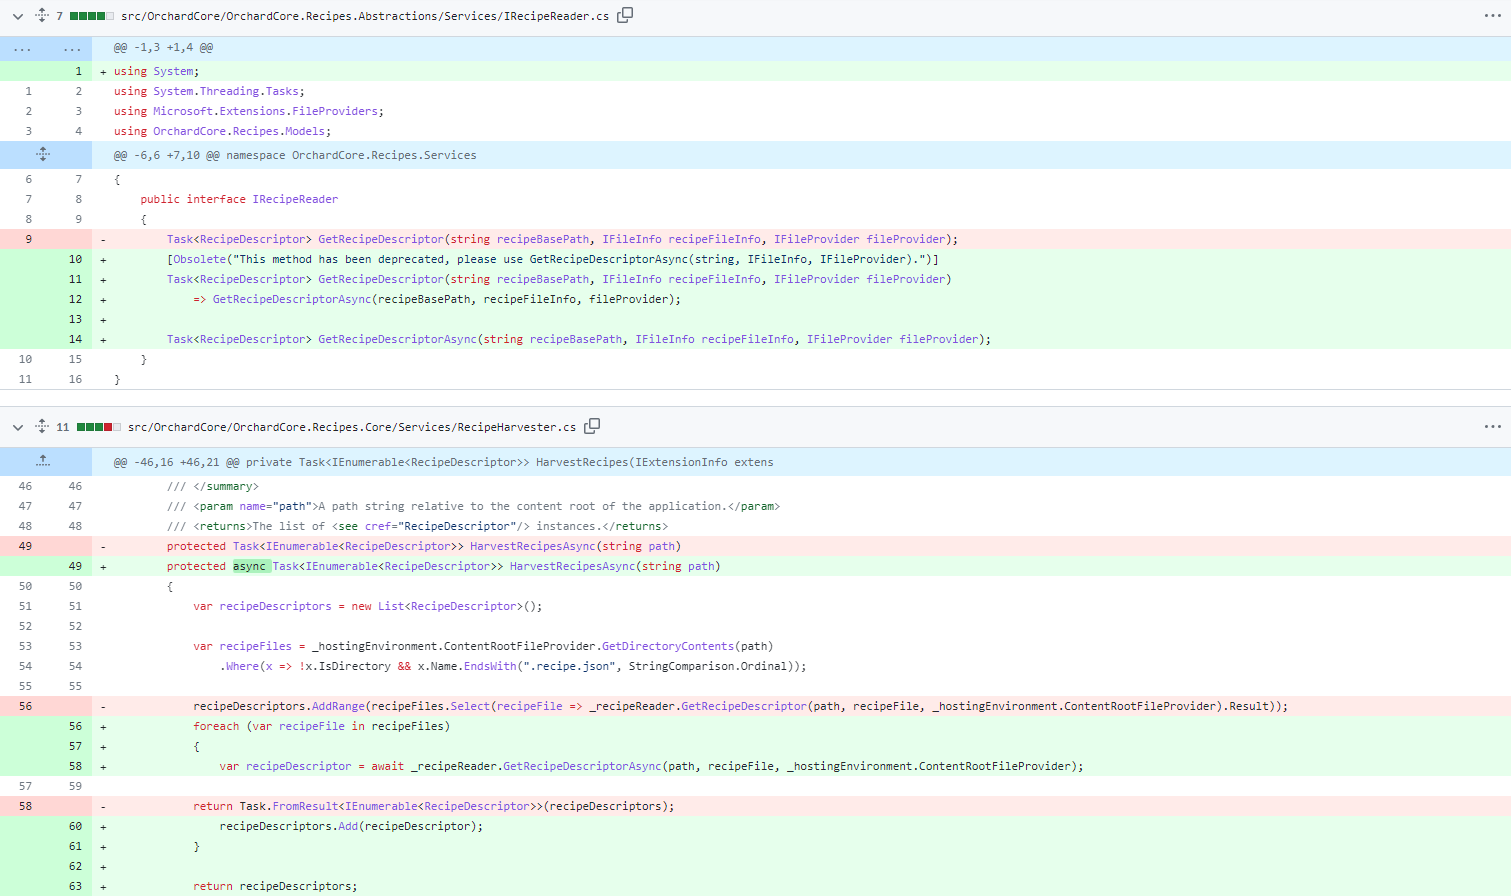Select added line number 14 GetRecipeDescriptorAsync
This screenshot has height=896, width=1511.
tap(75, 339)
